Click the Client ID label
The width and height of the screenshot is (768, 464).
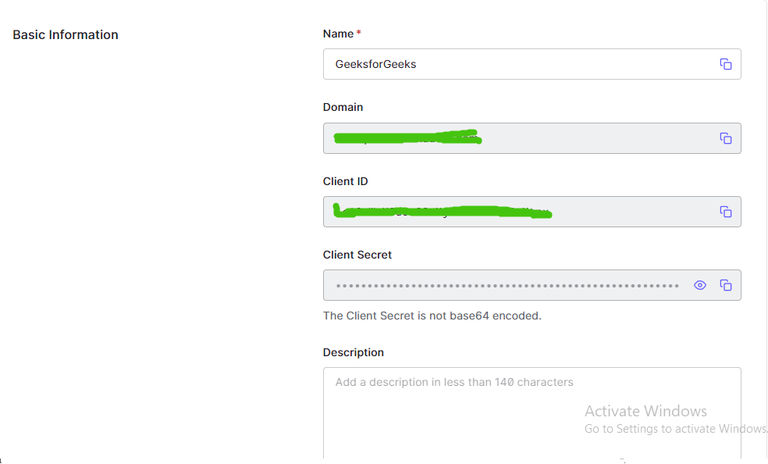point(346,181)
